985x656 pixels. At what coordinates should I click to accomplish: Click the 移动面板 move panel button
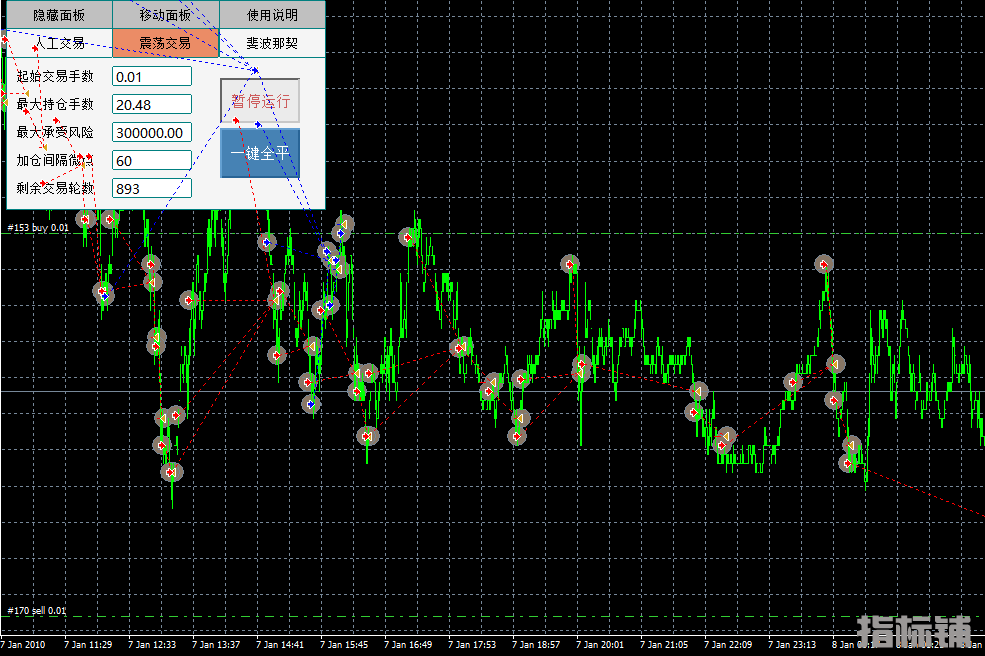tap(165, 15)
